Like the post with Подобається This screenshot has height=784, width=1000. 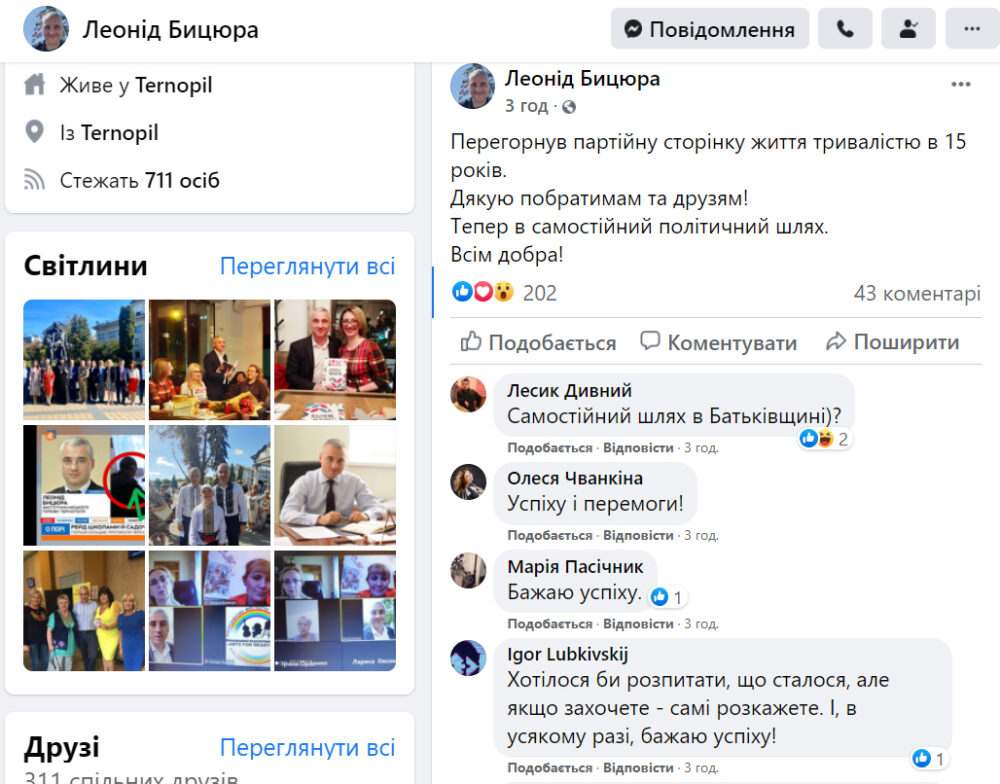[x=538, y=343]
